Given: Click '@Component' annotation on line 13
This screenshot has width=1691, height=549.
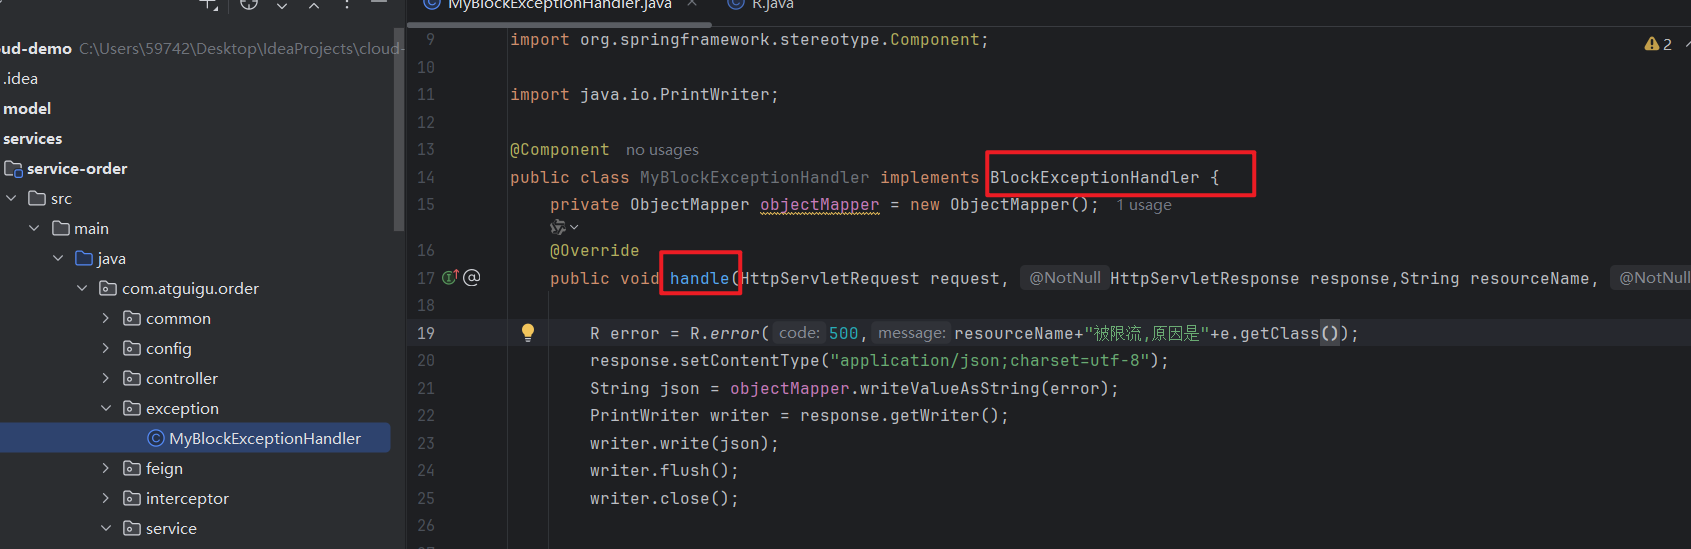Looking at the screenshot, I should coord(560,150).
